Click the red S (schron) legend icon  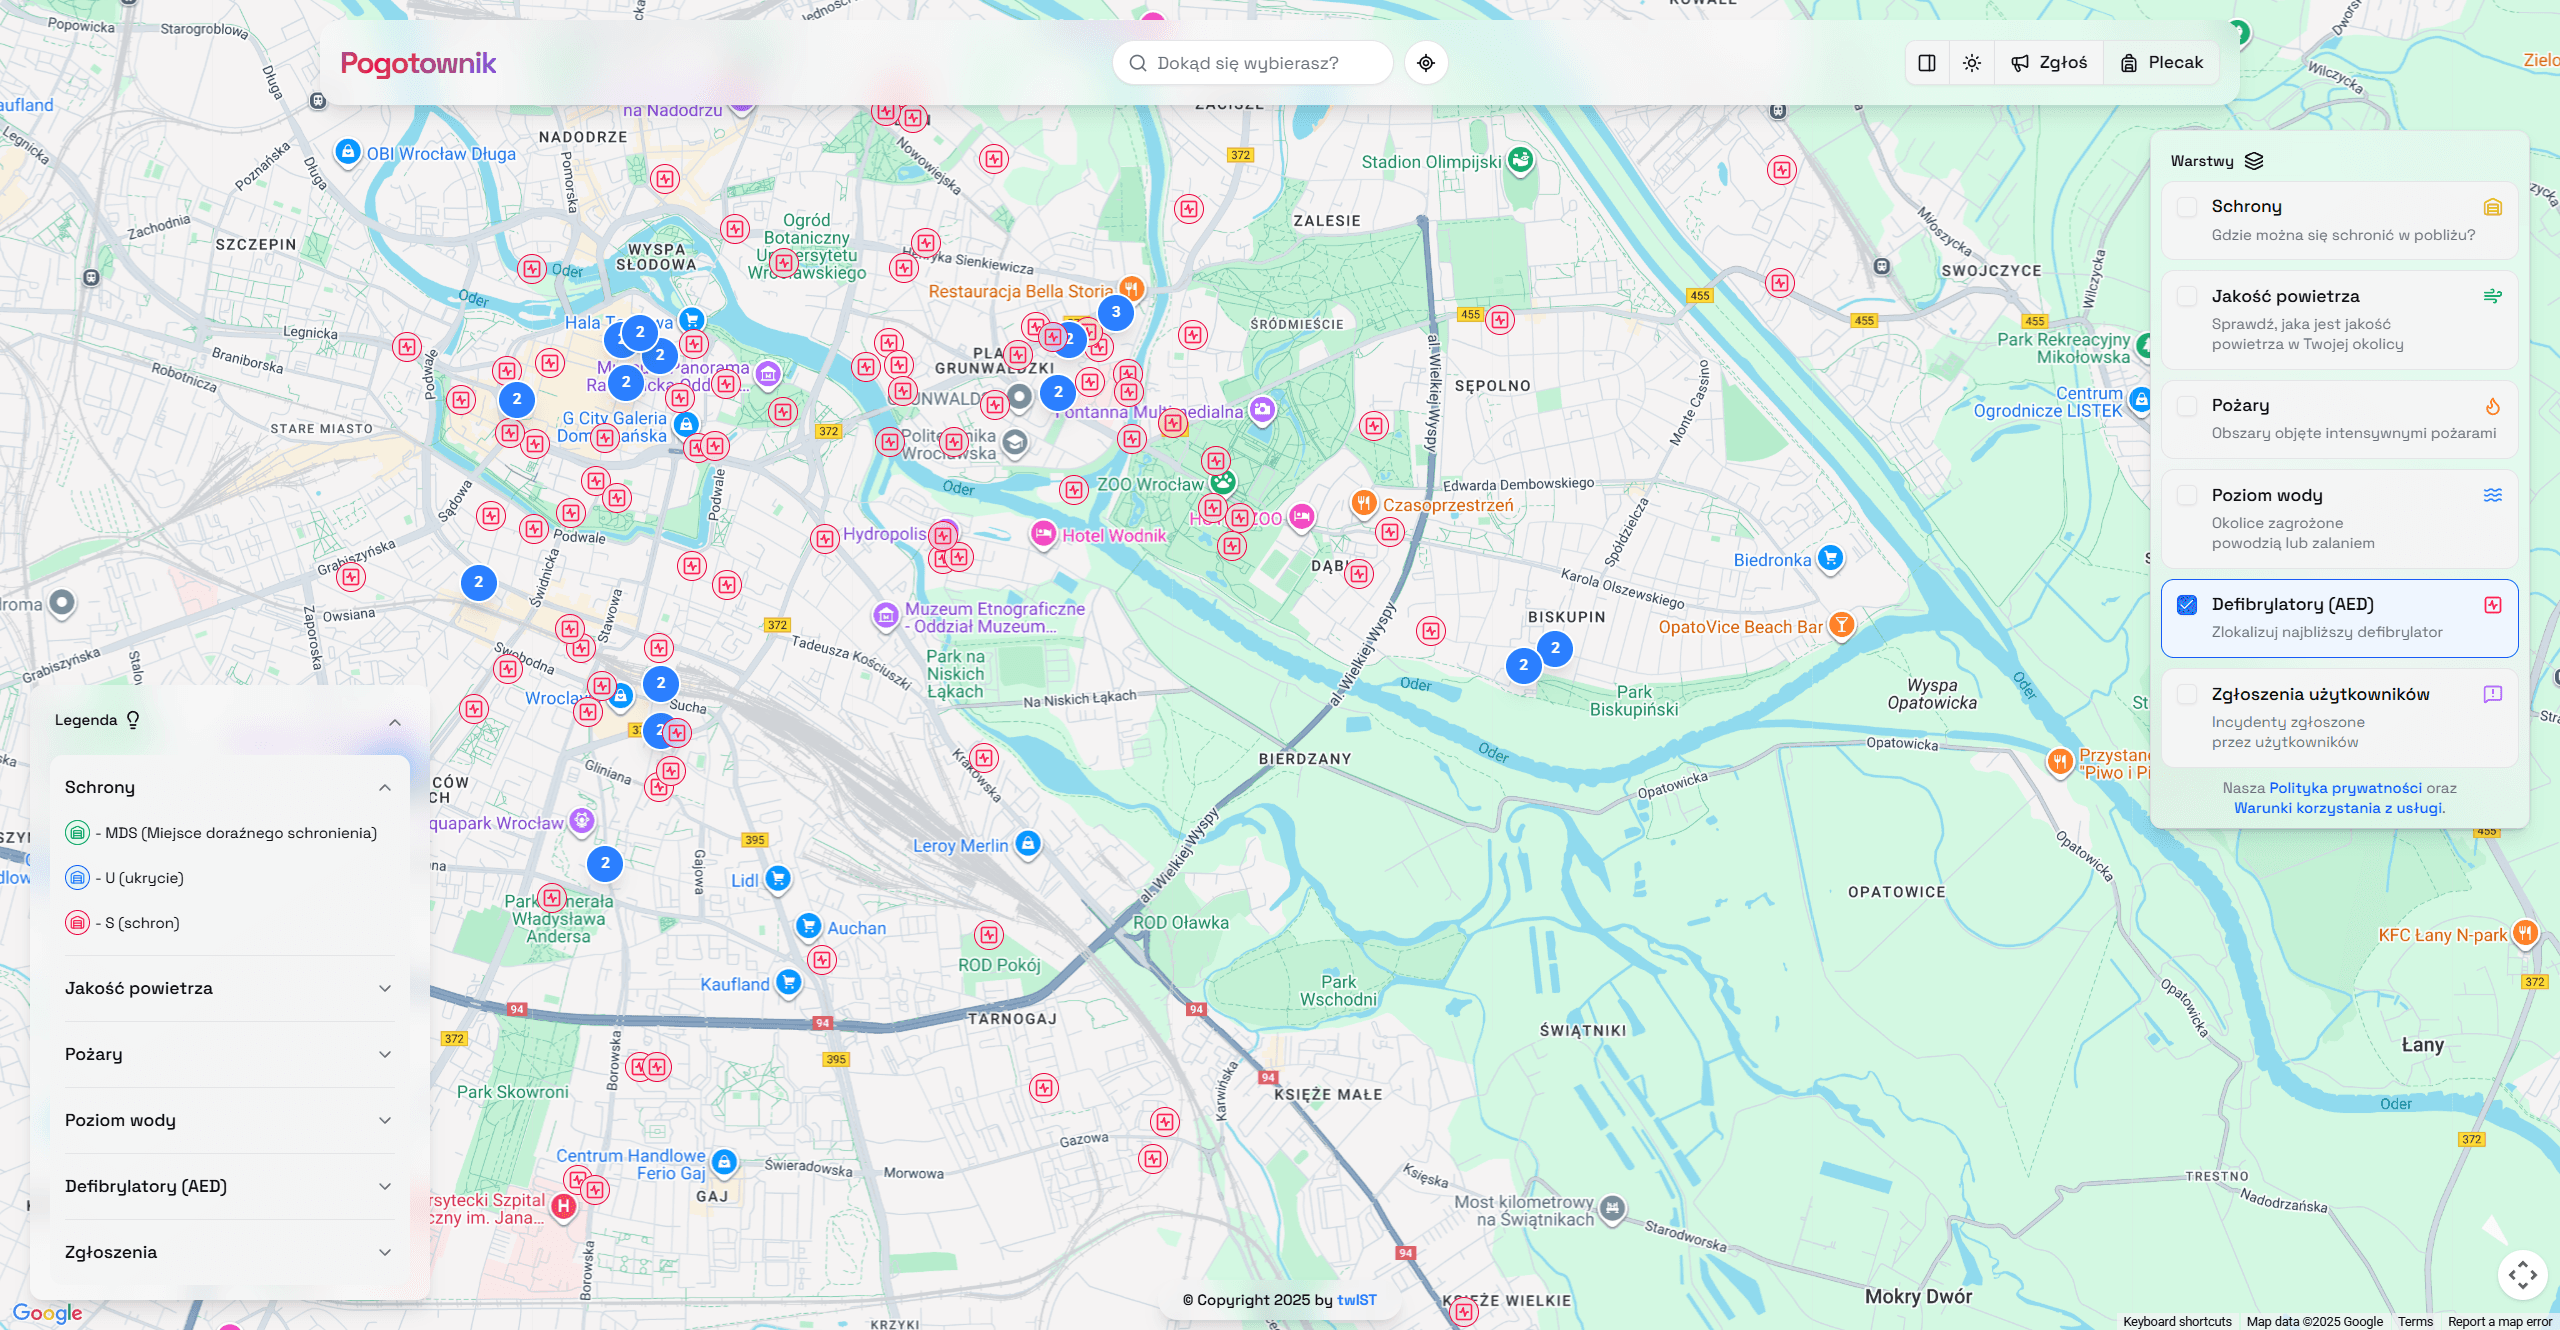pos(77,923)
